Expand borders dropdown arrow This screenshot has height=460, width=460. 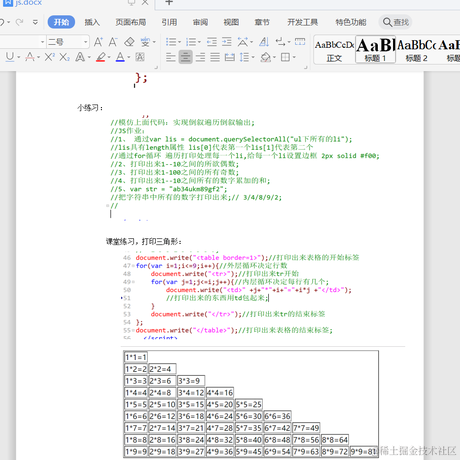click(x=294, y=57)
